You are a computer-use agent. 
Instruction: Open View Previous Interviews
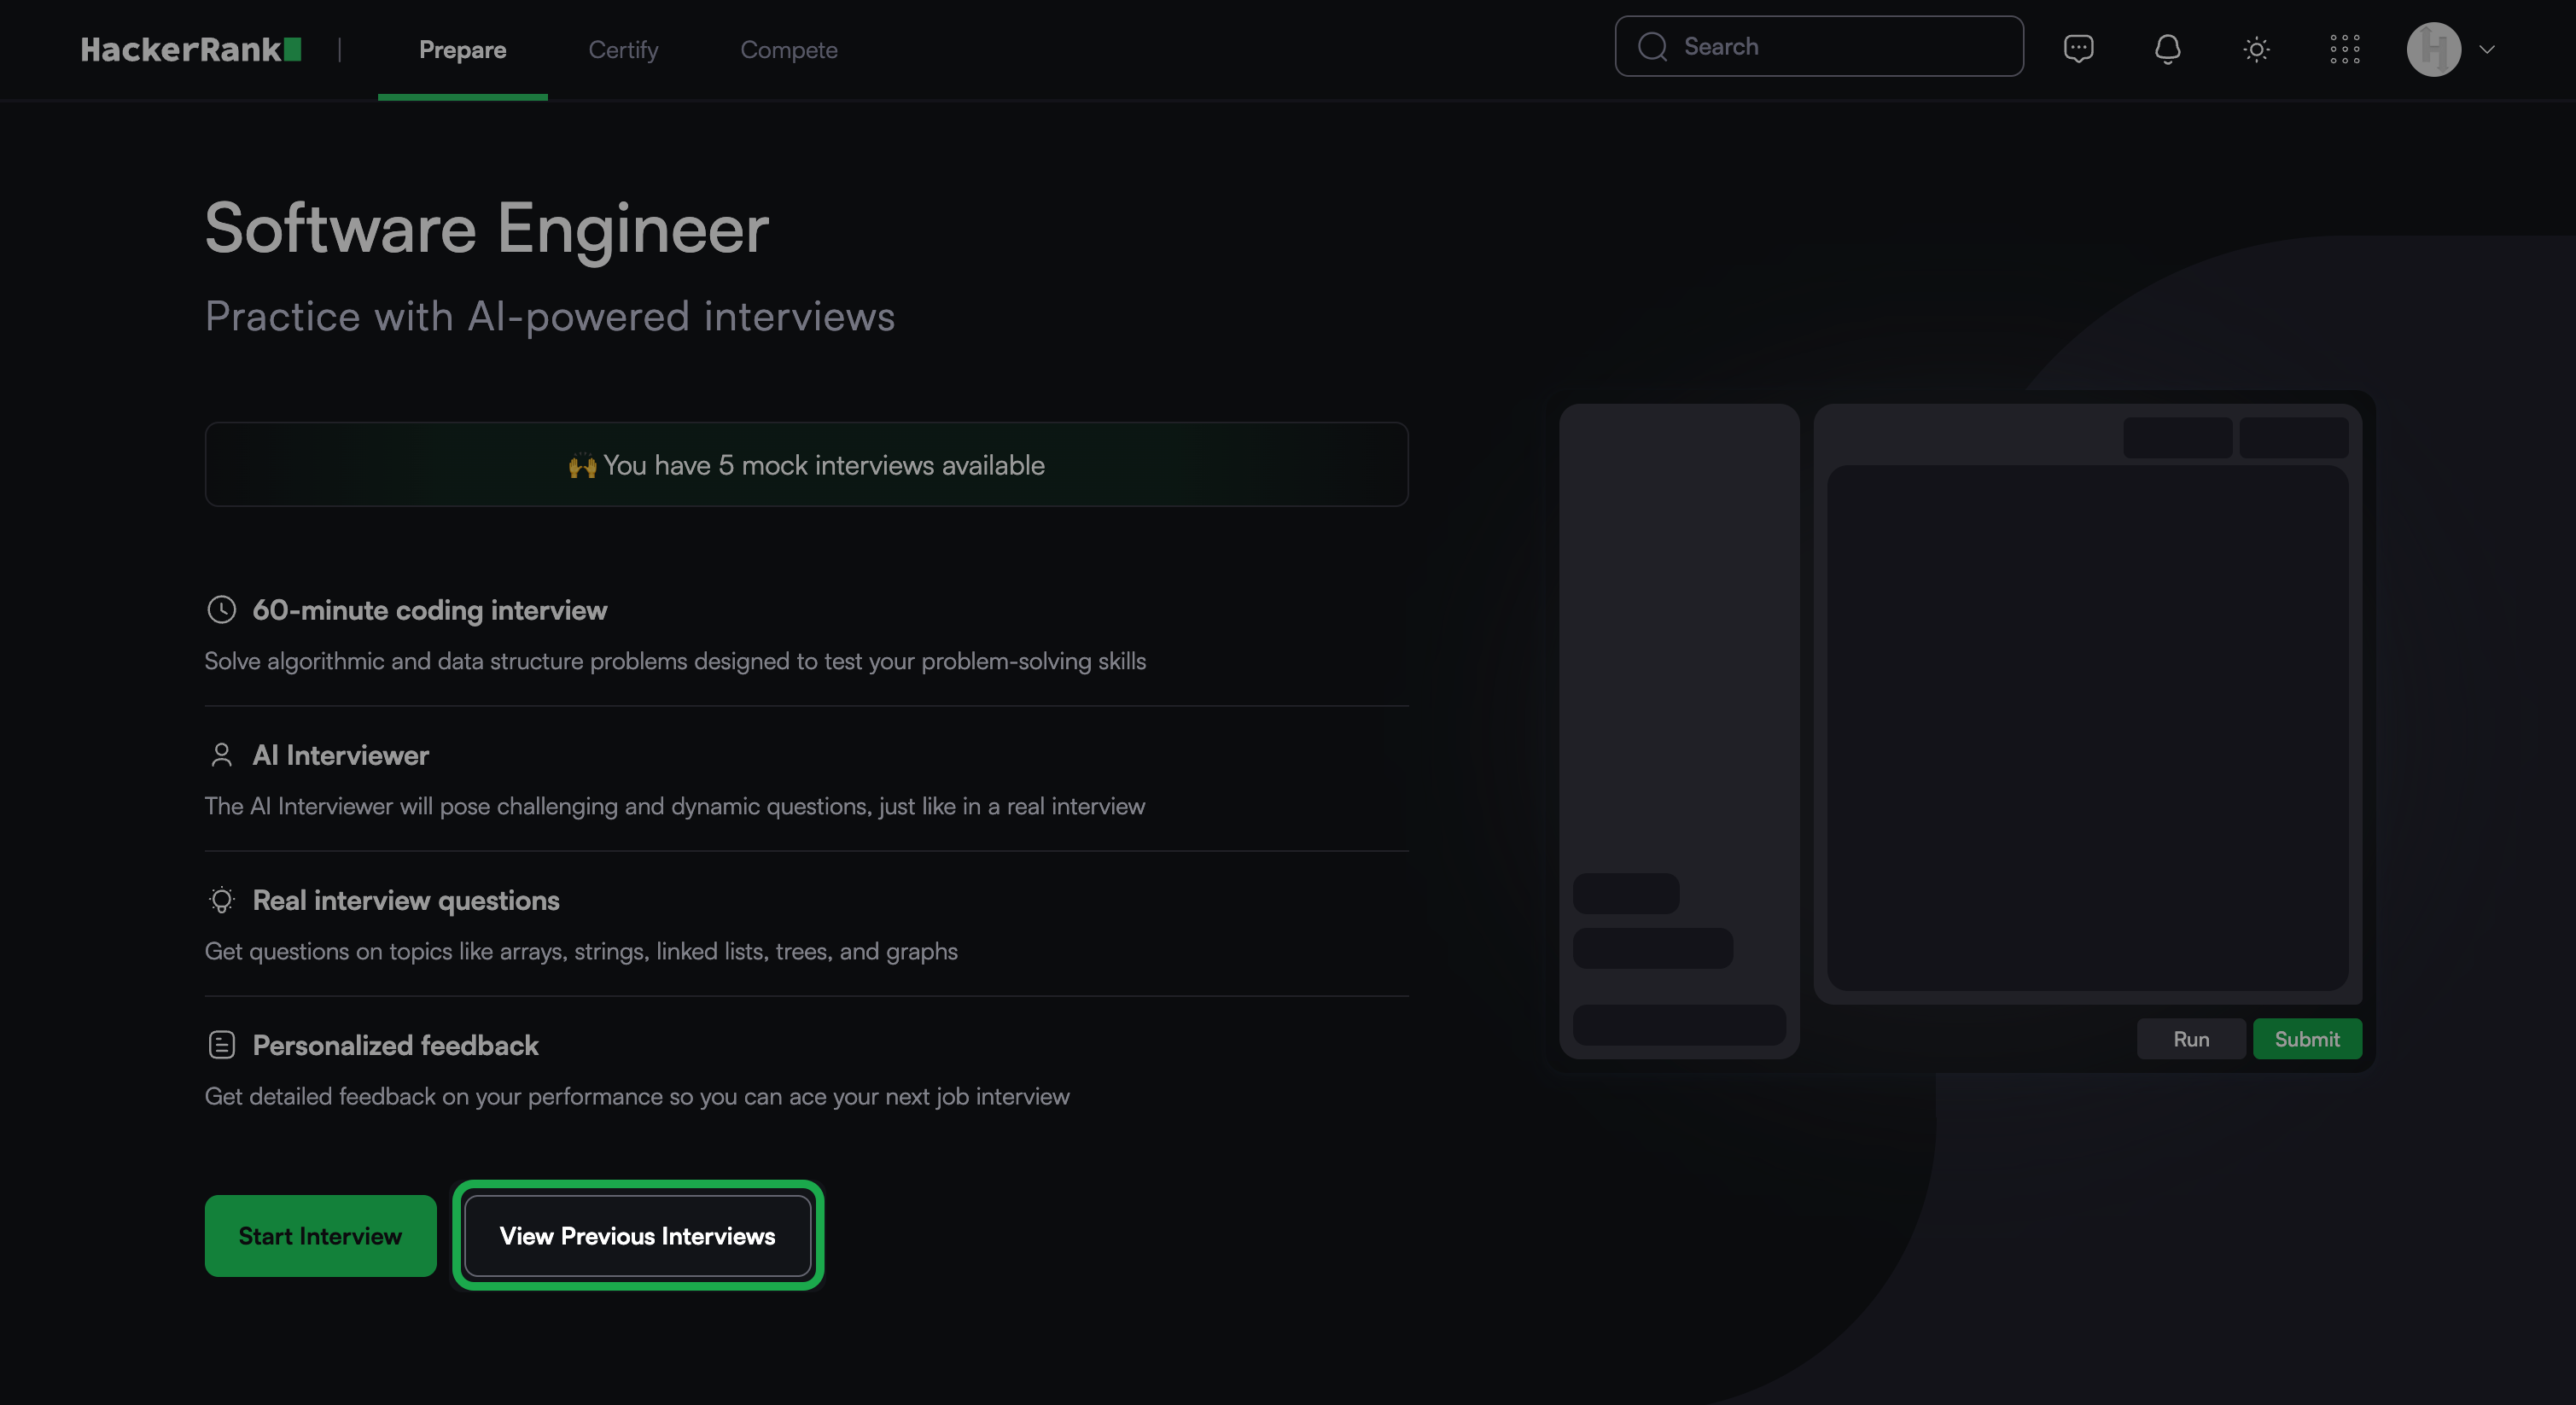637,1236
